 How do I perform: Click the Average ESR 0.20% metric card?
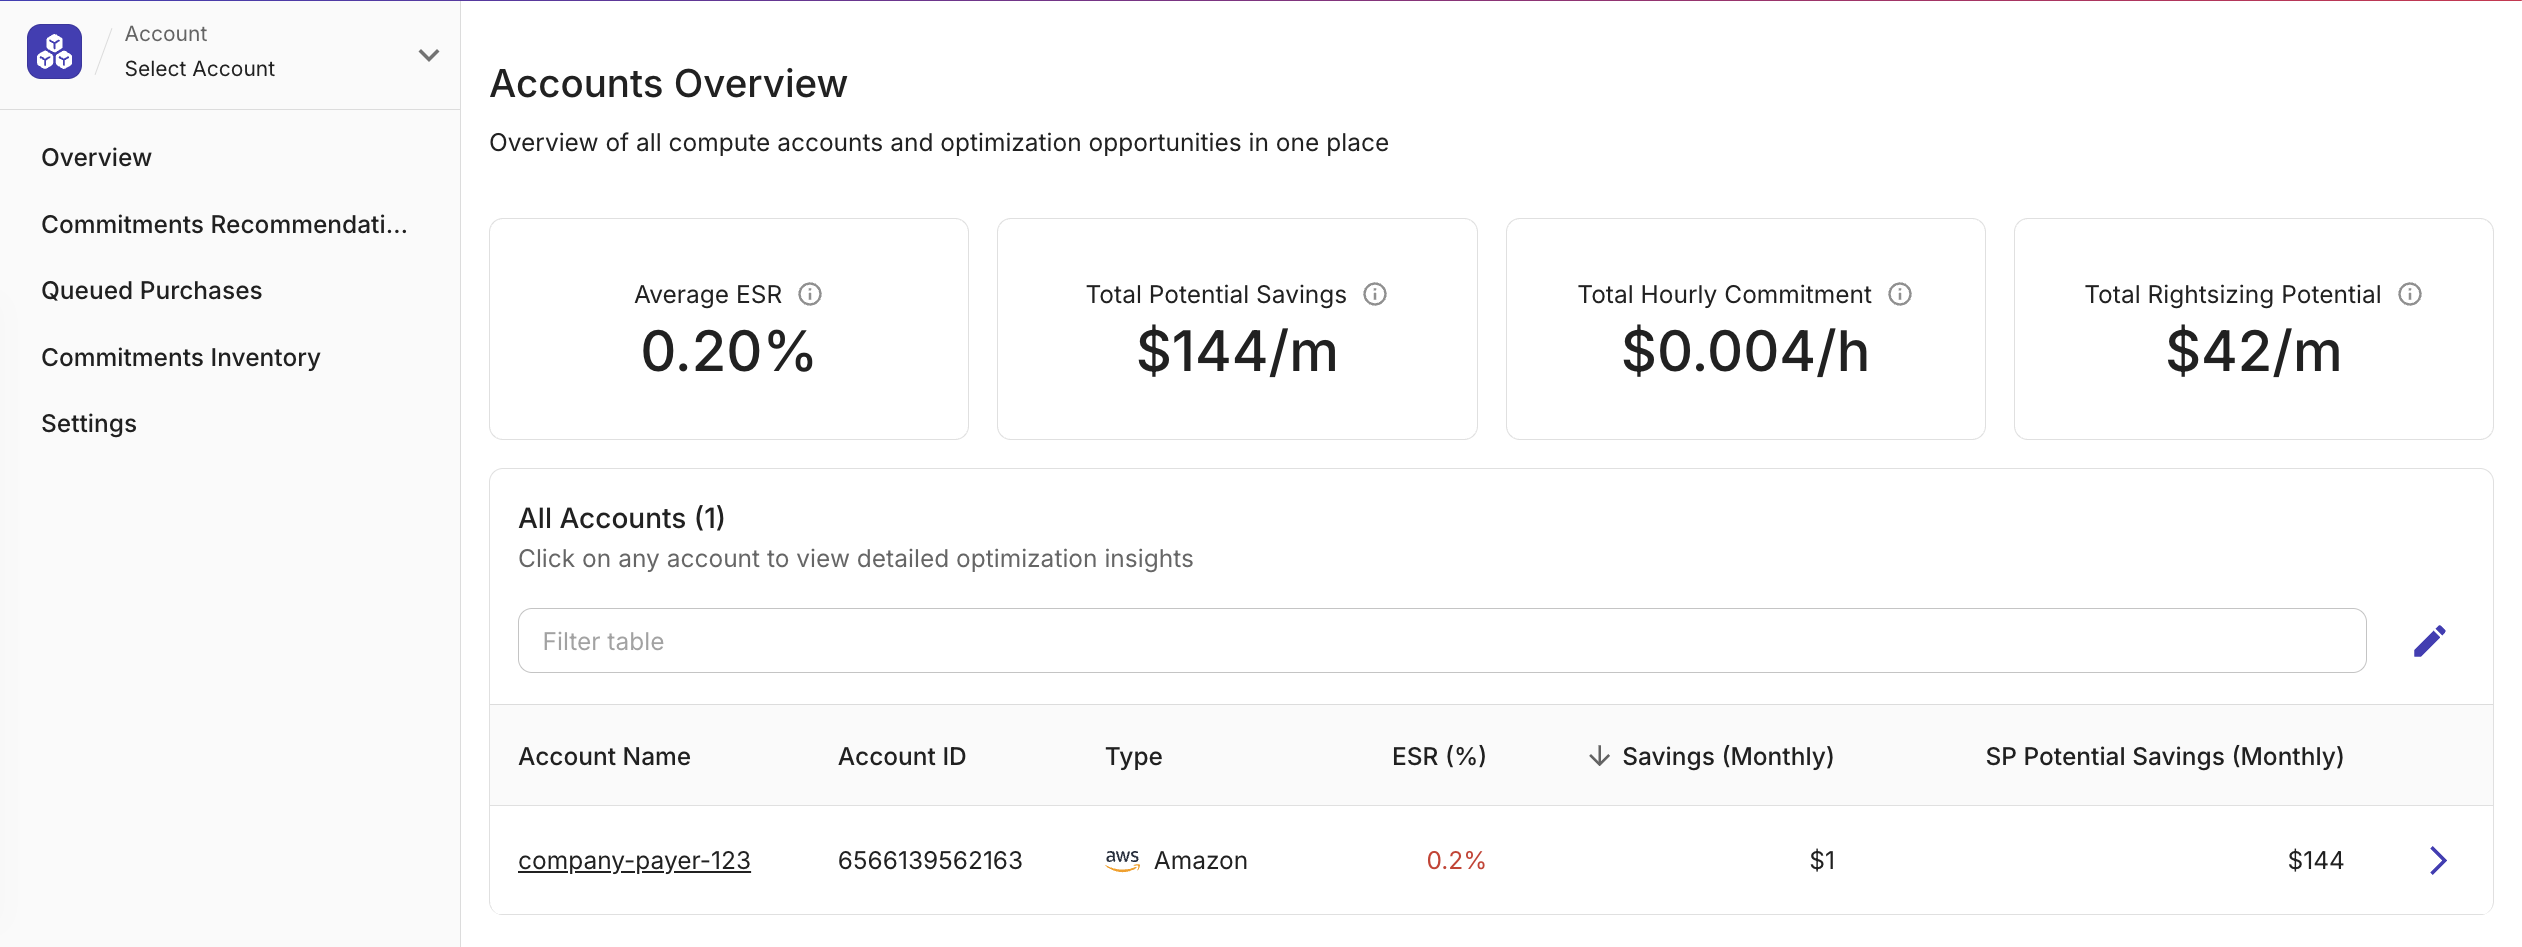point(728,328)
